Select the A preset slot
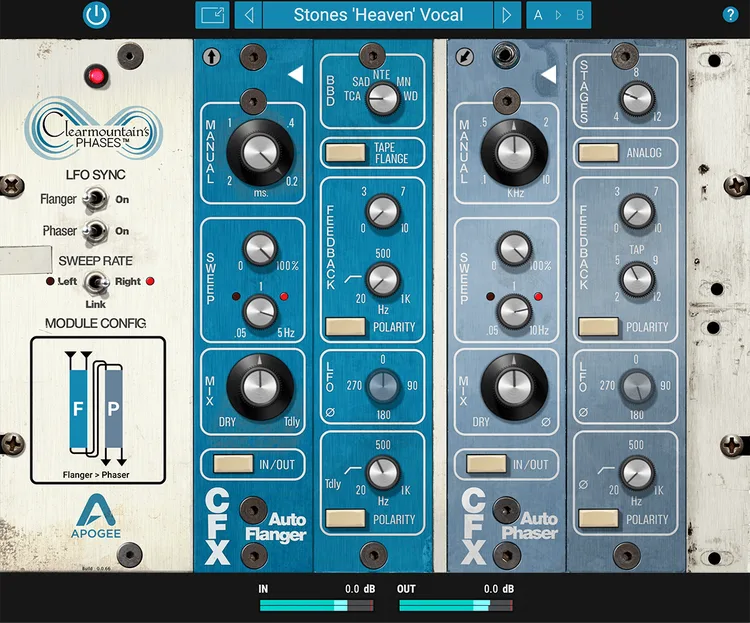 pyautogui.click(x=538, y=15)
